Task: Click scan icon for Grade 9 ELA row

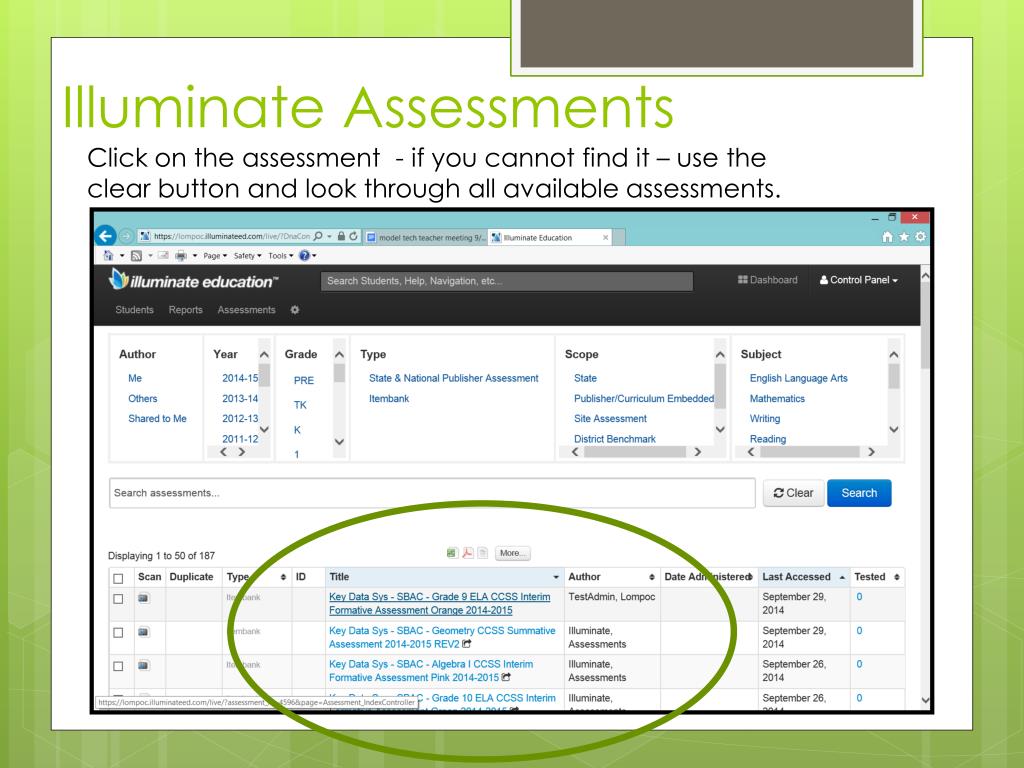Action: (x=144, y=598)
